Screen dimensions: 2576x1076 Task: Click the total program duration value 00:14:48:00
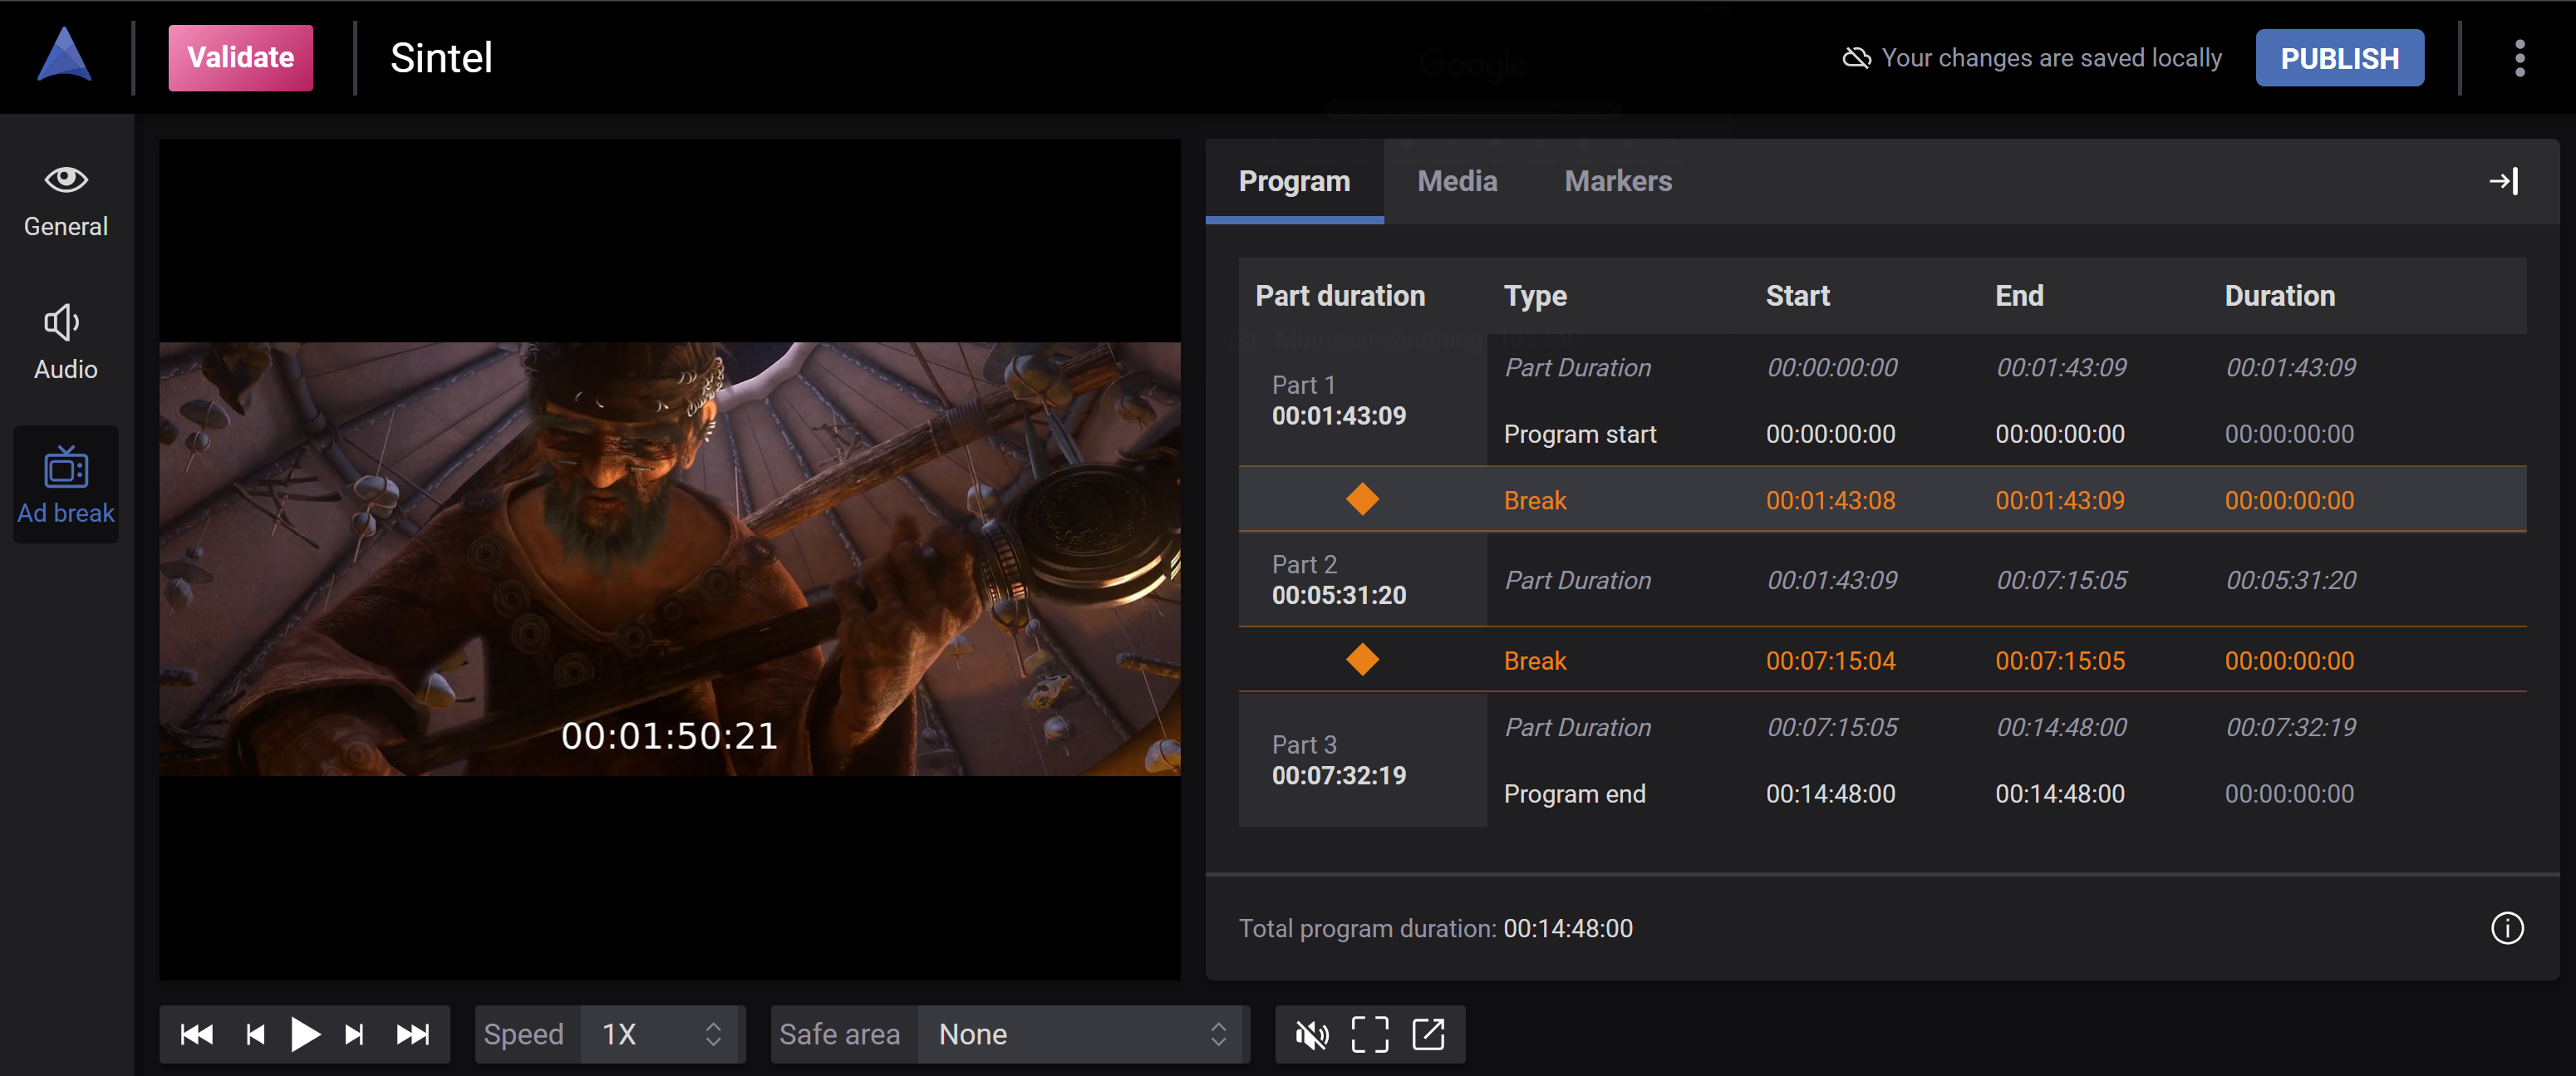coord(1568,929)
